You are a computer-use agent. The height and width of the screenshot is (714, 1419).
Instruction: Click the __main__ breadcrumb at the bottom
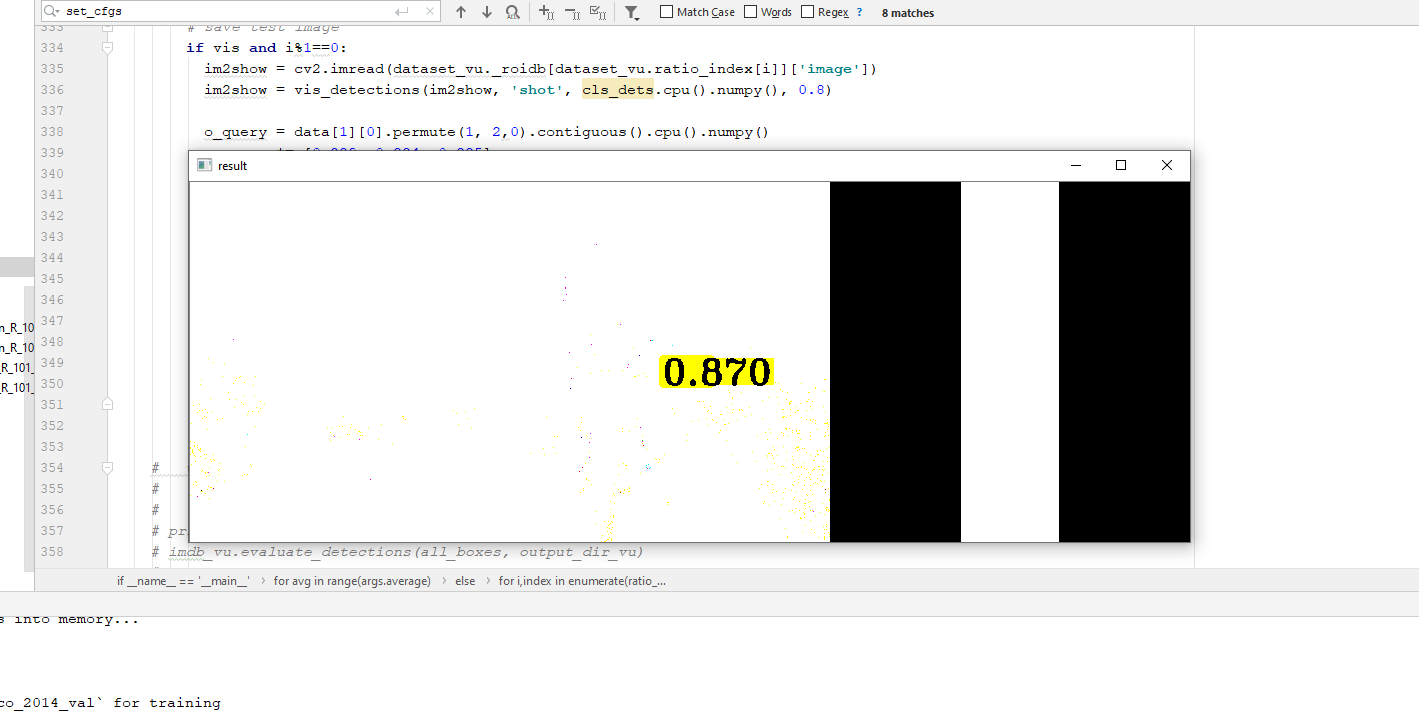tap(182, 580)
